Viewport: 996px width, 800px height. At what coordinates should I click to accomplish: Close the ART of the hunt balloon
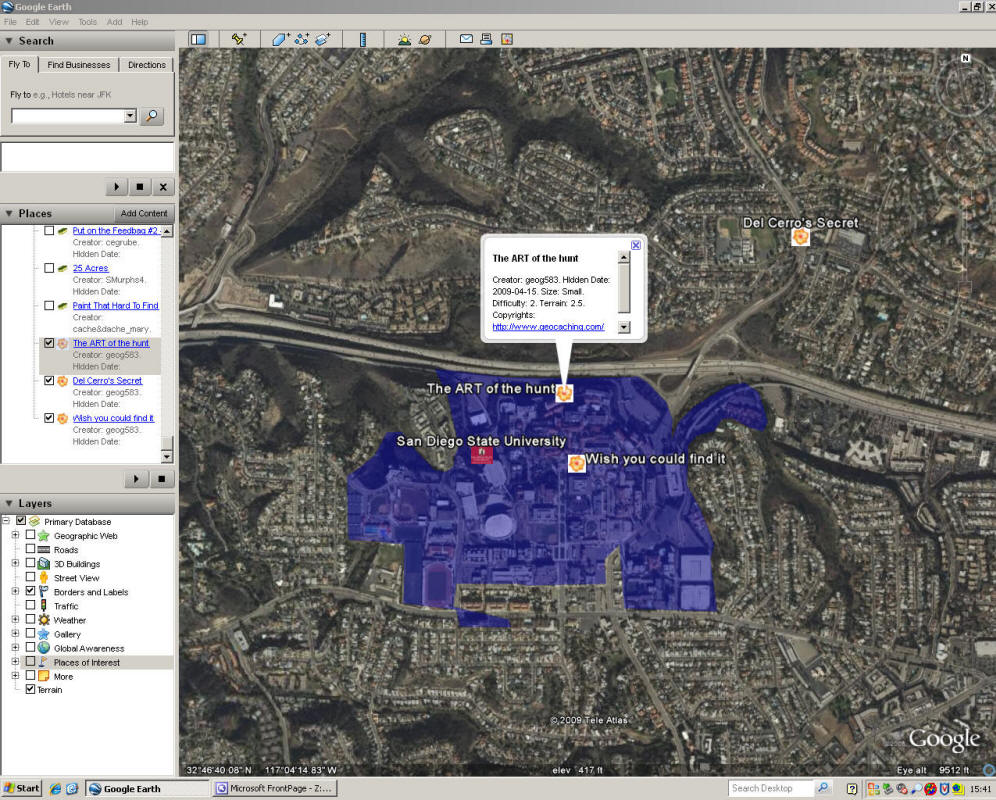[x=636, y=245]
